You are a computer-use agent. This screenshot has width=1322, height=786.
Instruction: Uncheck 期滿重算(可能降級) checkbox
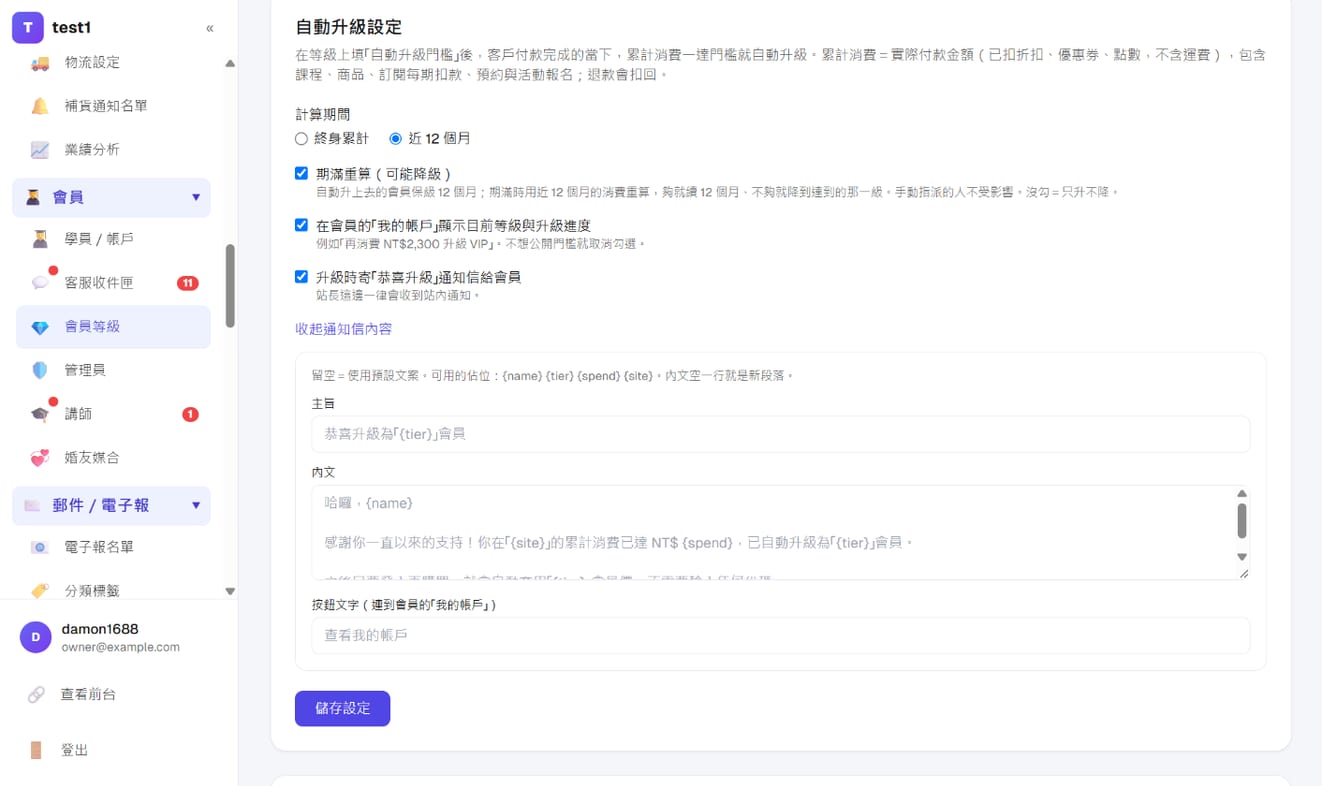[301, 173]
